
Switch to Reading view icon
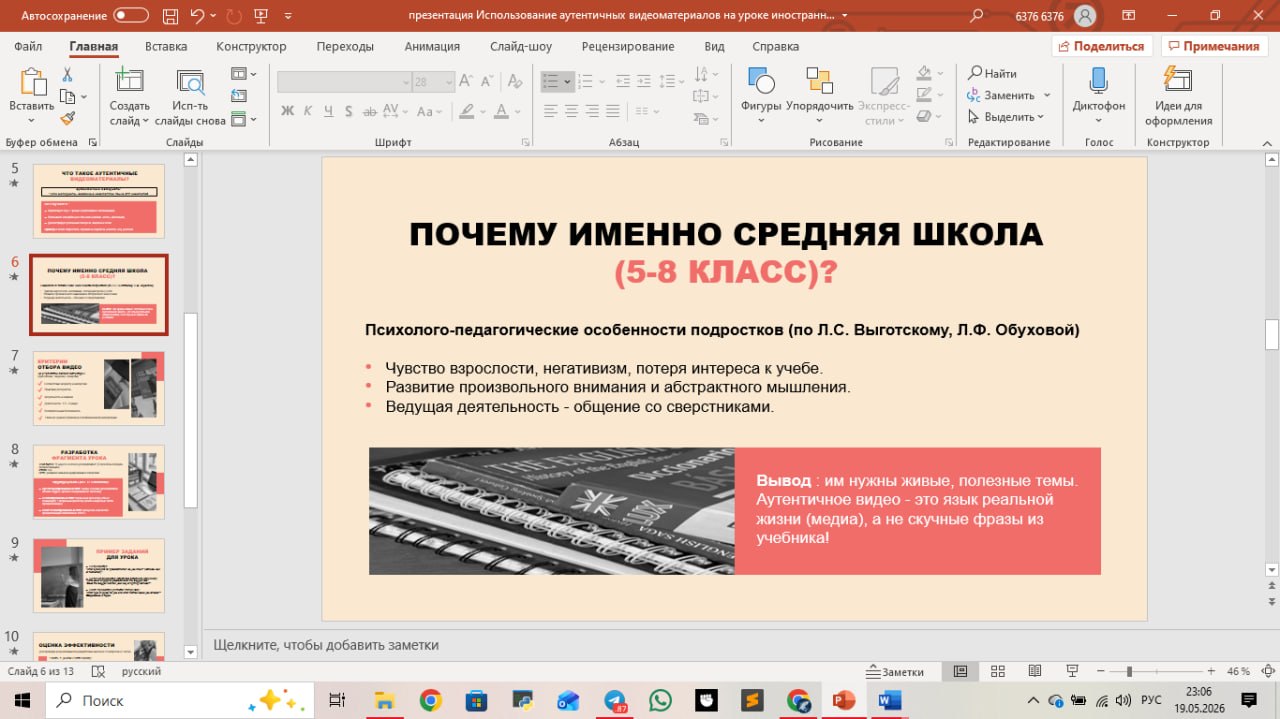coord(1035,671)
